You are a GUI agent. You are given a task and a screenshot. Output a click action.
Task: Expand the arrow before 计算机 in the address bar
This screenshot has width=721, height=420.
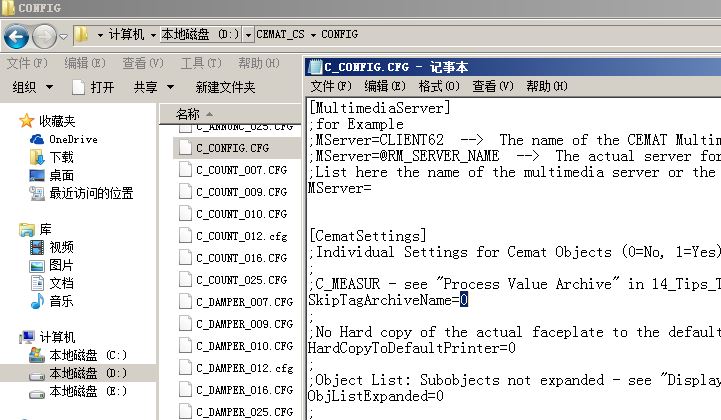[x=100, y=35]
